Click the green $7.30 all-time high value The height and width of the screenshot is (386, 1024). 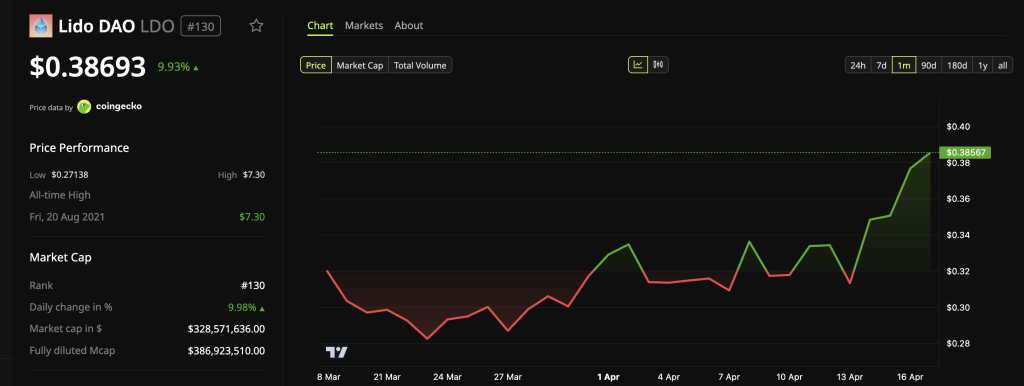[x=252, y=216]
